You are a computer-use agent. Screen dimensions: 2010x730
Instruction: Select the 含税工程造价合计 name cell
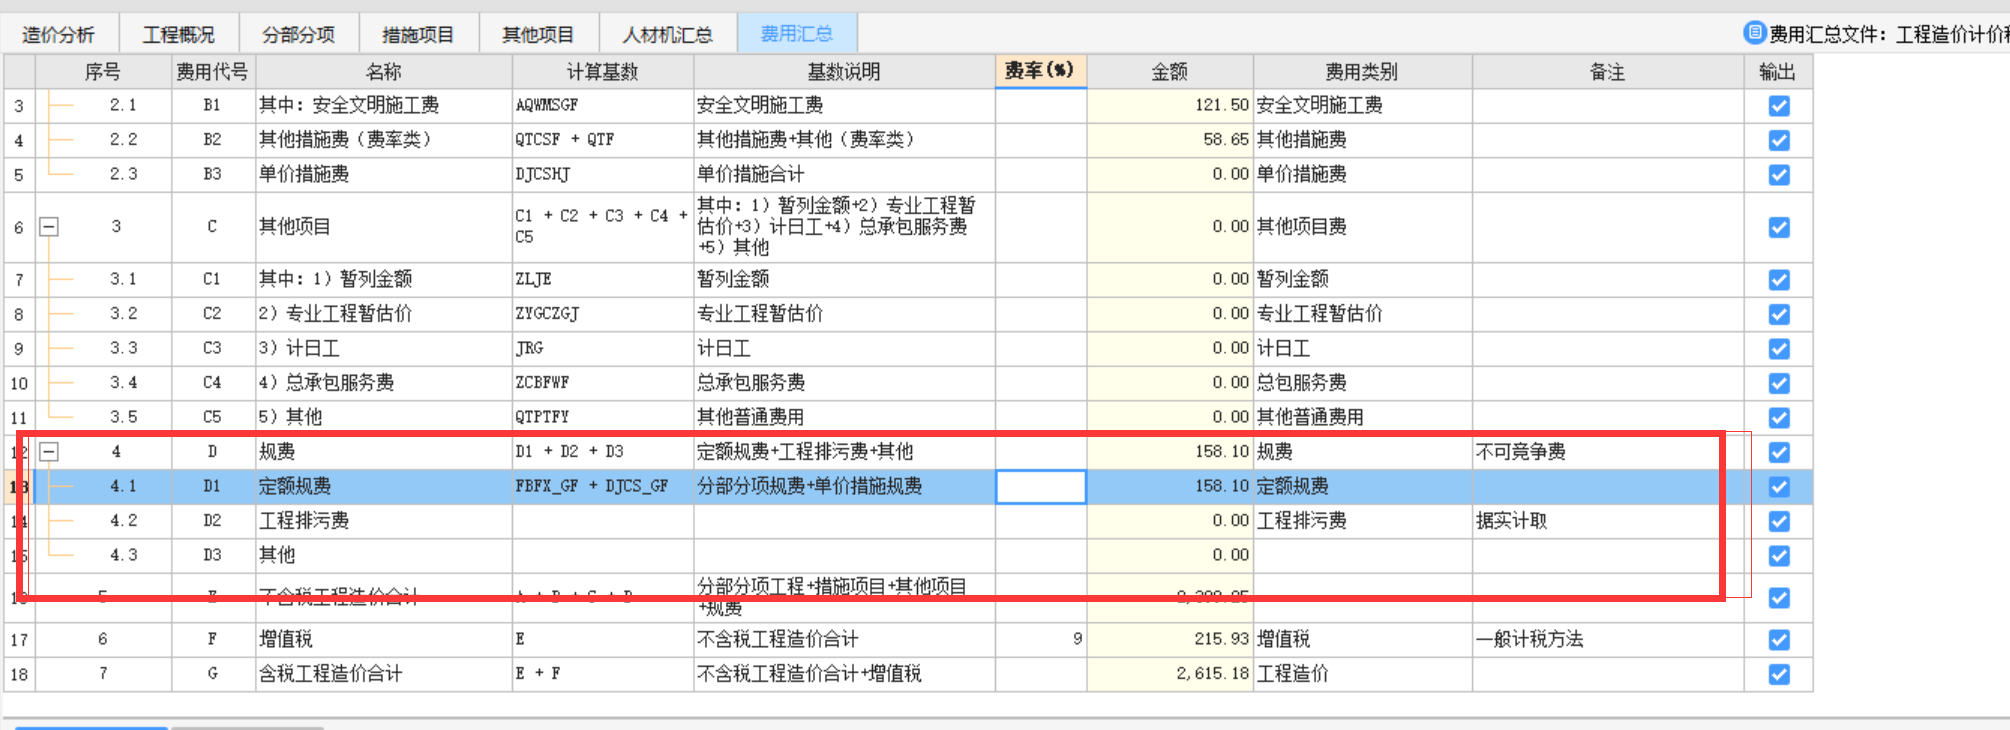pyautogui.click(x=384, y=674)
